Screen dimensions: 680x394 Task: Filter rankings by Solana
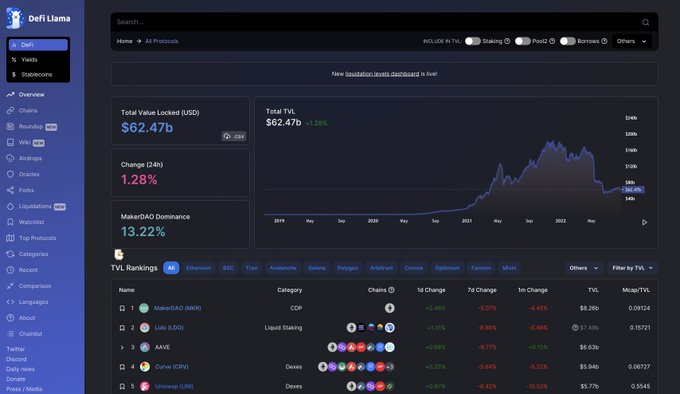coord(317,268)
